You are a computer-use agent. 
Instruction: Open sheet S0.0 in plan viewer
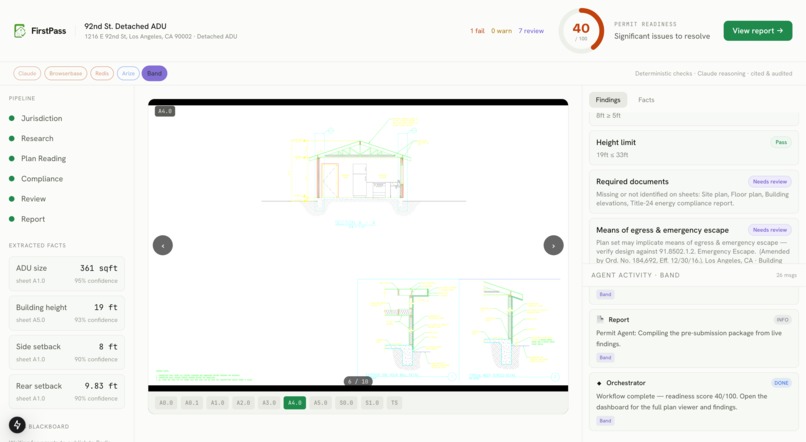coord(346,403)
